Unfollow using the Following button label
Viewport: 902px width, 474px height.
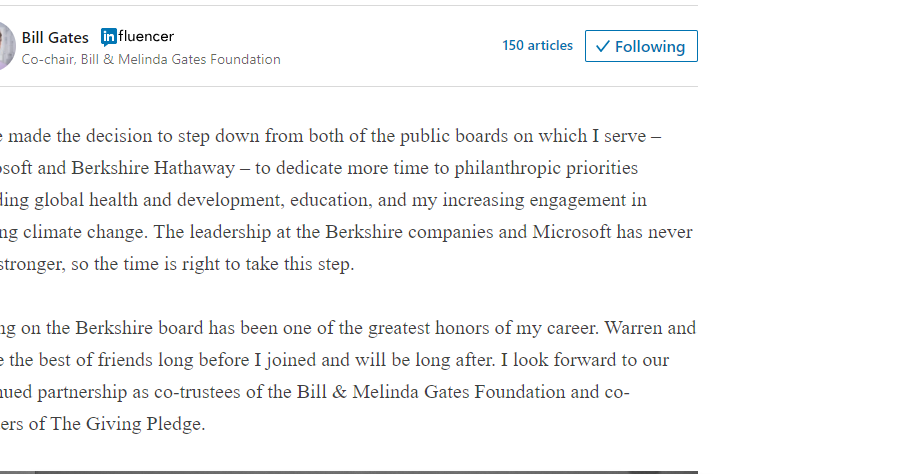point(649,47)
